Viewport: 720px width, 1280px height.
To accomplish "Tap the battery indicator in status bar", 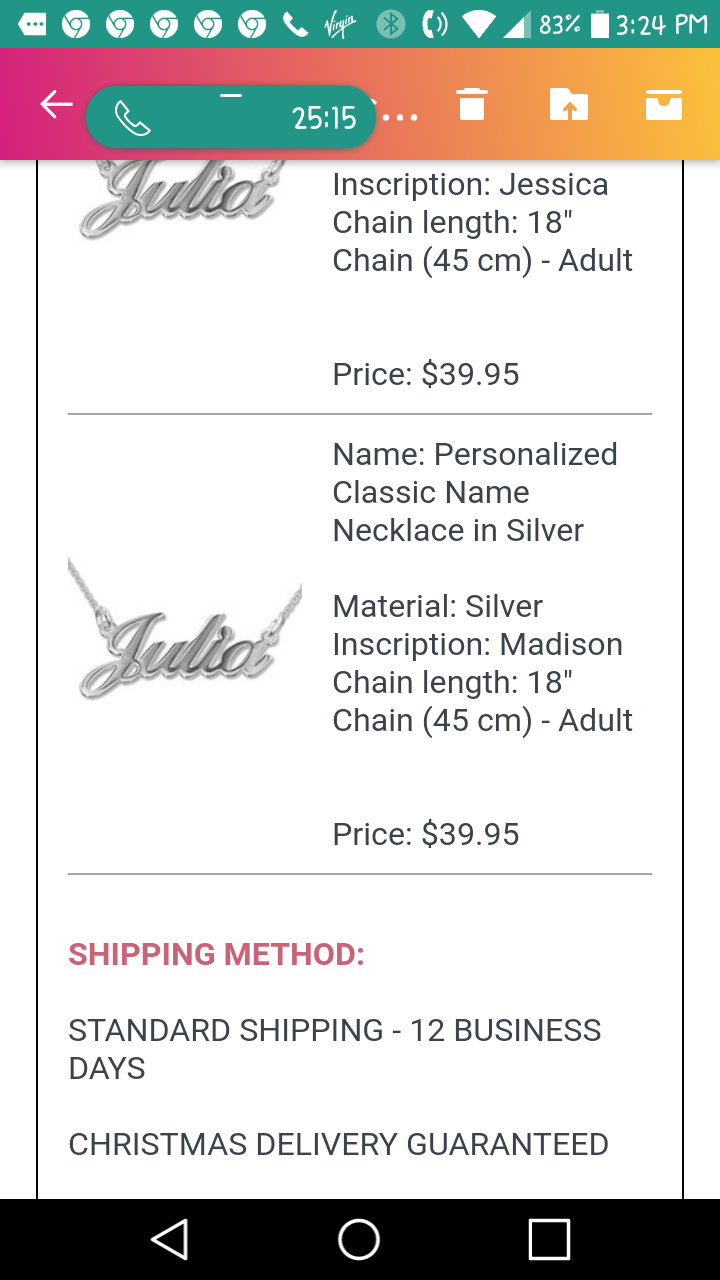I will click(600, 24).
